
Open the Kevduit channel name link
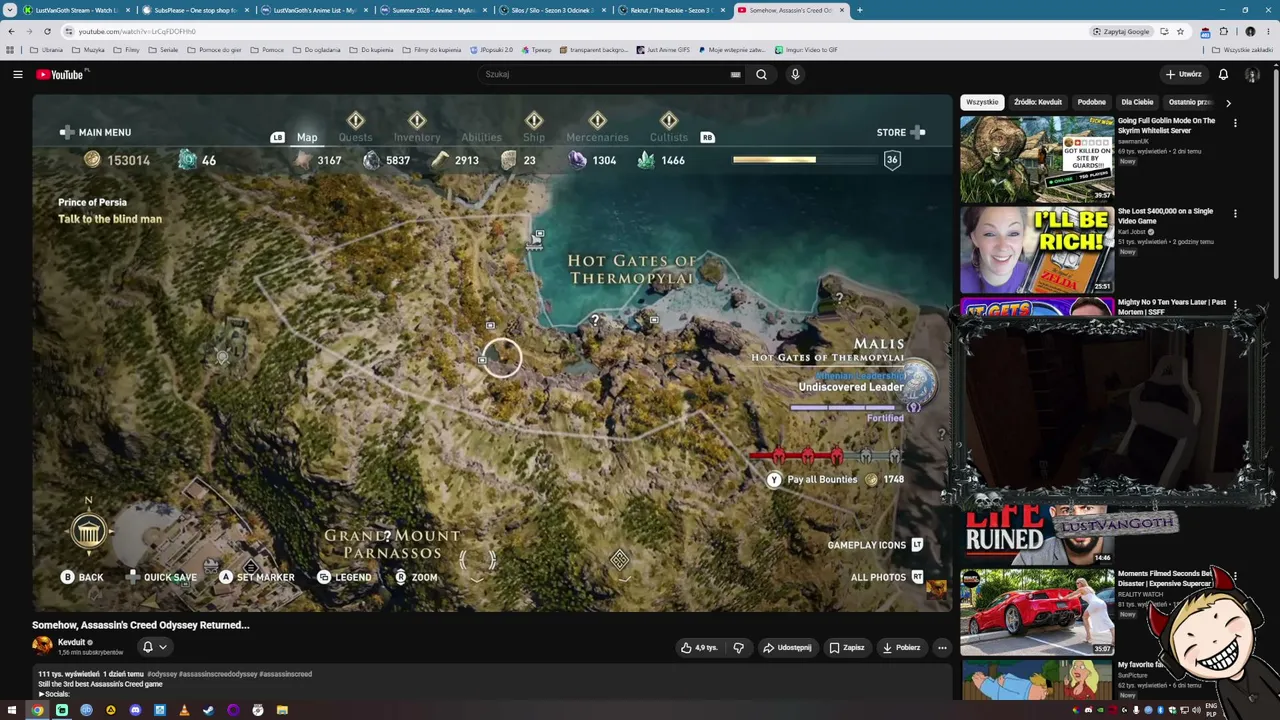click(71, 642)
